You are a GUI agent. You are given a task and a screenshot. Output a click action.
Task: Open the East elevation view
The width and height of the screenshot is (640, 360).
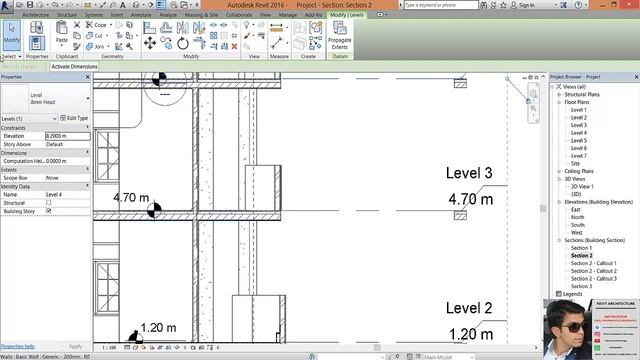576,209
